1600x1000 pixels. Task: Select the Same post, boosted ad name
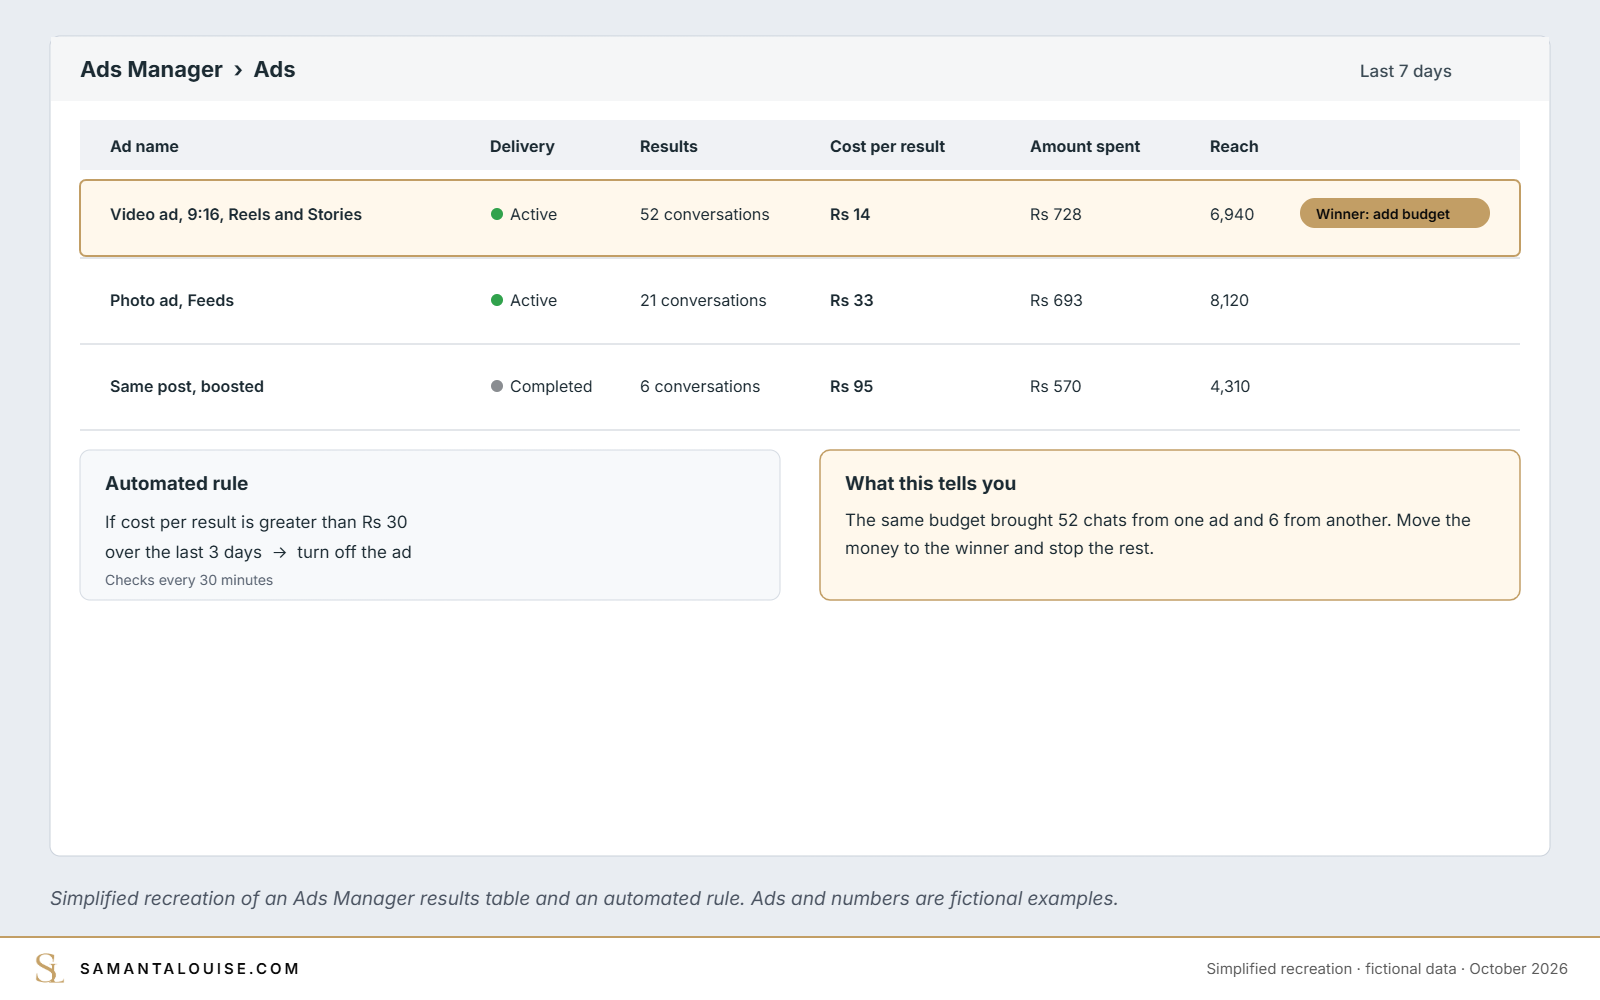pyautogui.click(x=187, y=387)
